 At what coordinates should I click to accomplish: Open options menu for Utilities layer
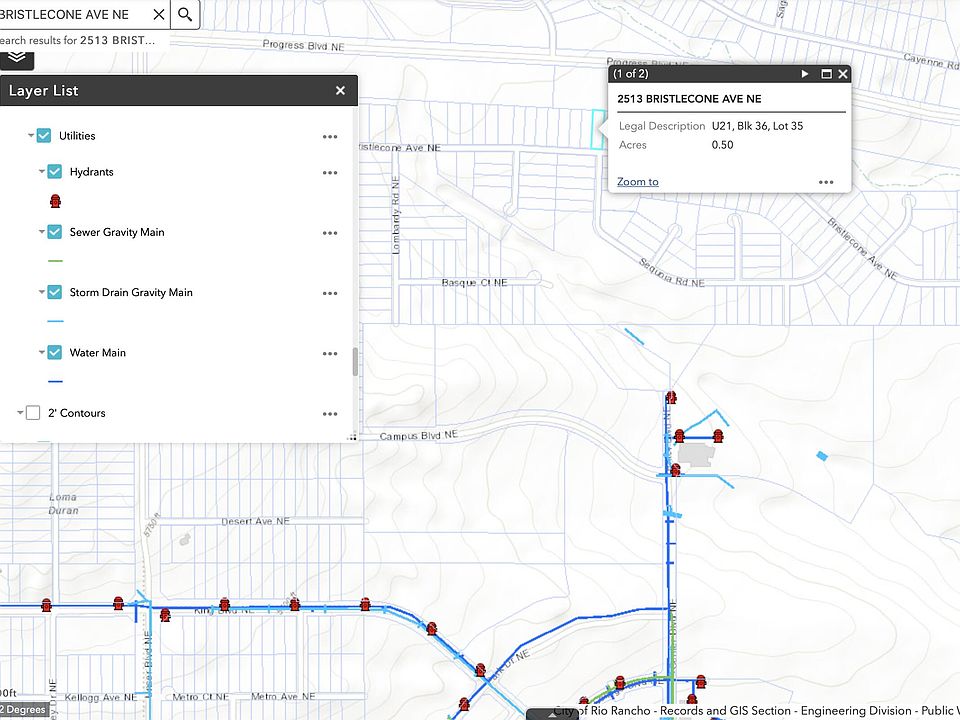(330, 137)
